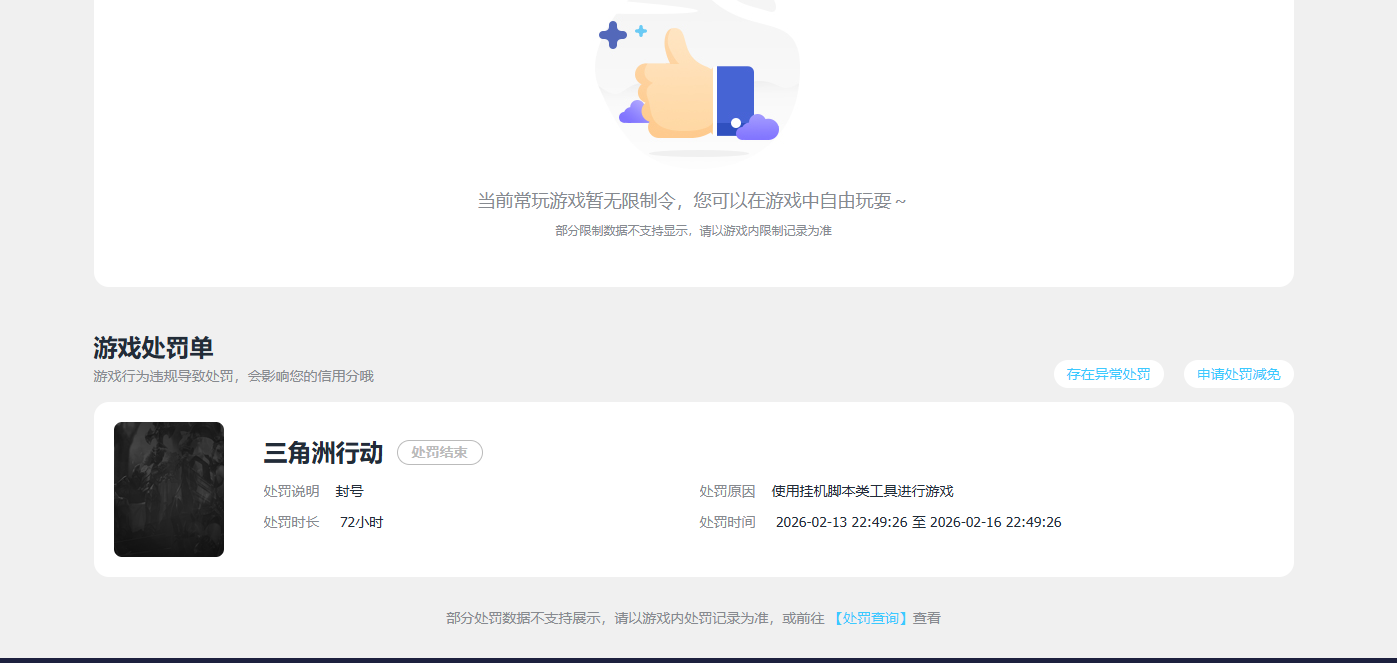
Task: Click the 游戏行为违规导致处罚 subtitle
Action: coord(233,376)
